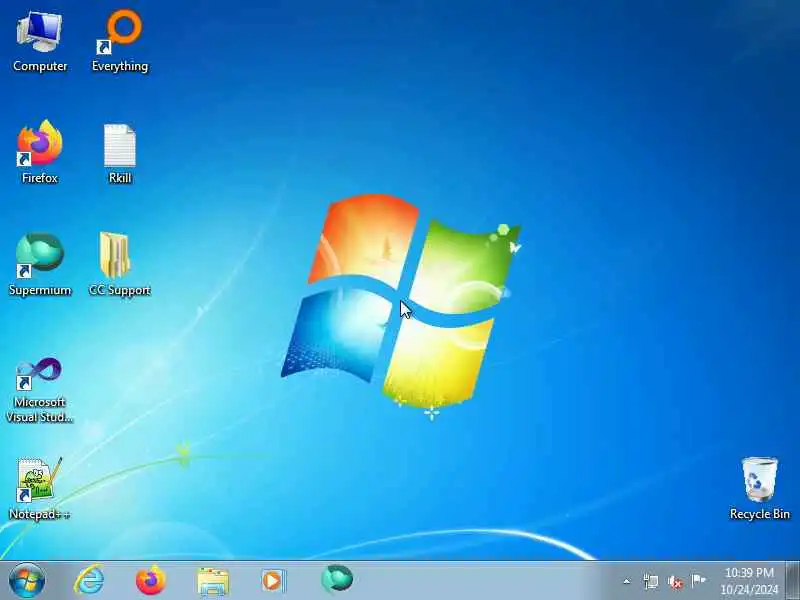Select the Microsoft Visual Studio shortcut
This screenshot has width=800, height=600.
tap(40, 390)
